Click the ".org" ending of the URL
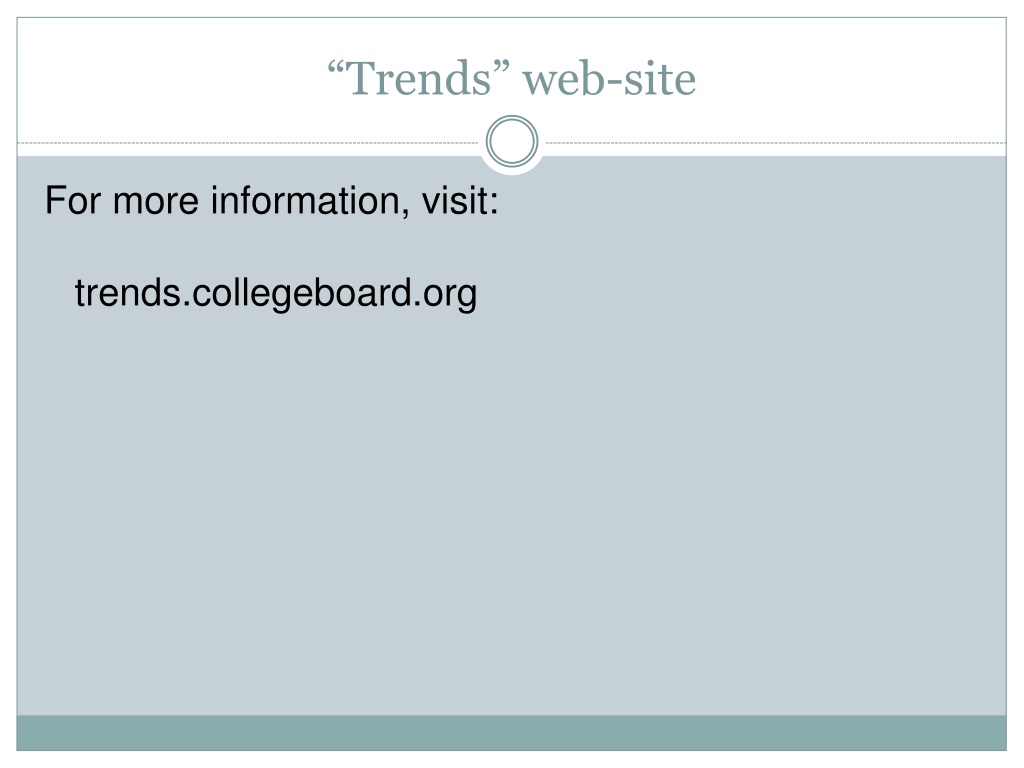Viewport: 1024px width, 768px height. [445, 295]
